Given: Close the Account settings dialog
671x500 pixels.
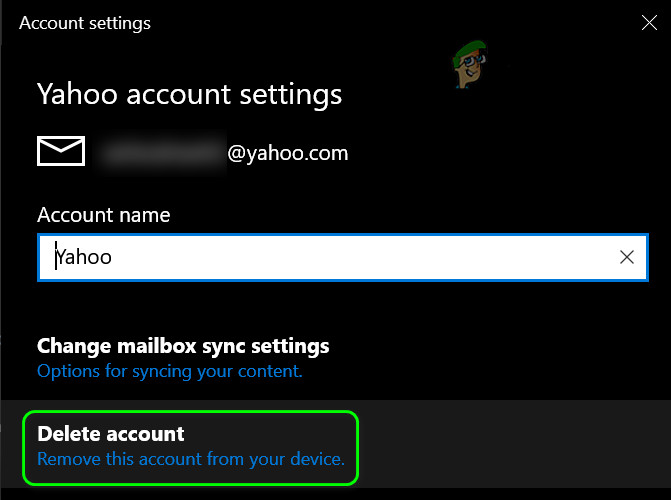Looking at the screenshot, I should point(649,23).
